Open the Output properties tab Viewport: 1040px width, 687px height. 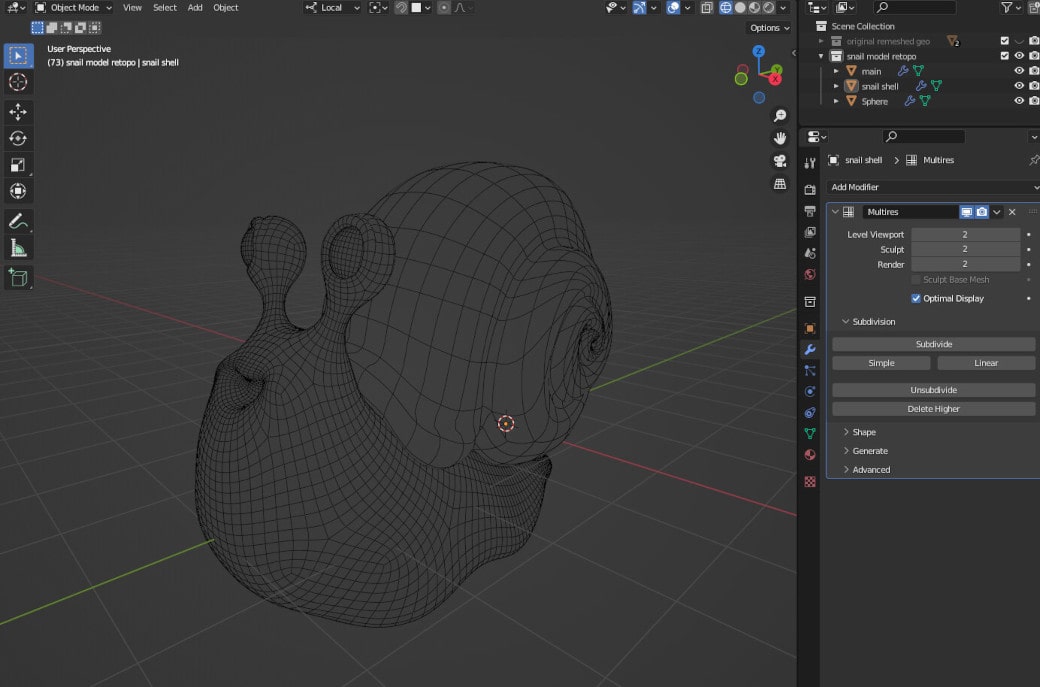click(810, 211)
